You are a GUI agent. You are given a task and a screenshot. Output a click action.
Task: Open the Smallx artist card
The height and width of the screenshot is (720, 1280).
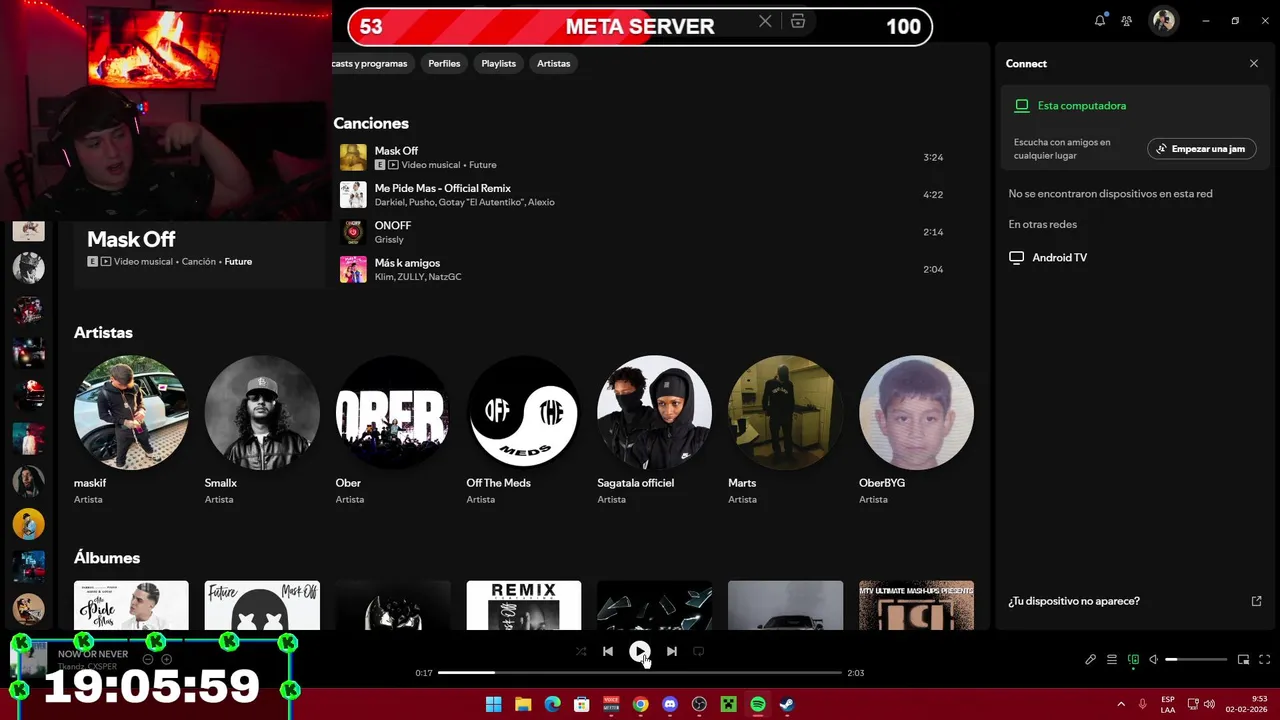pyautogui.click(x=262, y=430)
